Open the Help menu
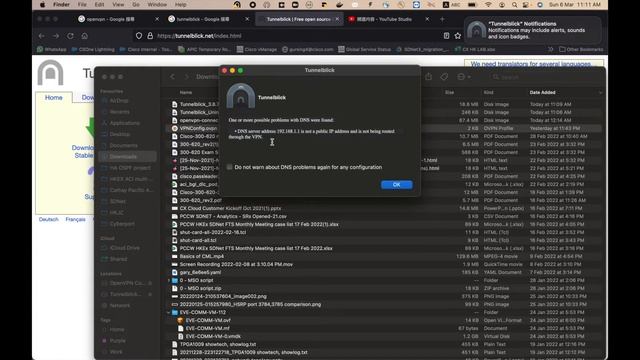The height and width of the screenshot is (360, 640). (x=180, y=4)
